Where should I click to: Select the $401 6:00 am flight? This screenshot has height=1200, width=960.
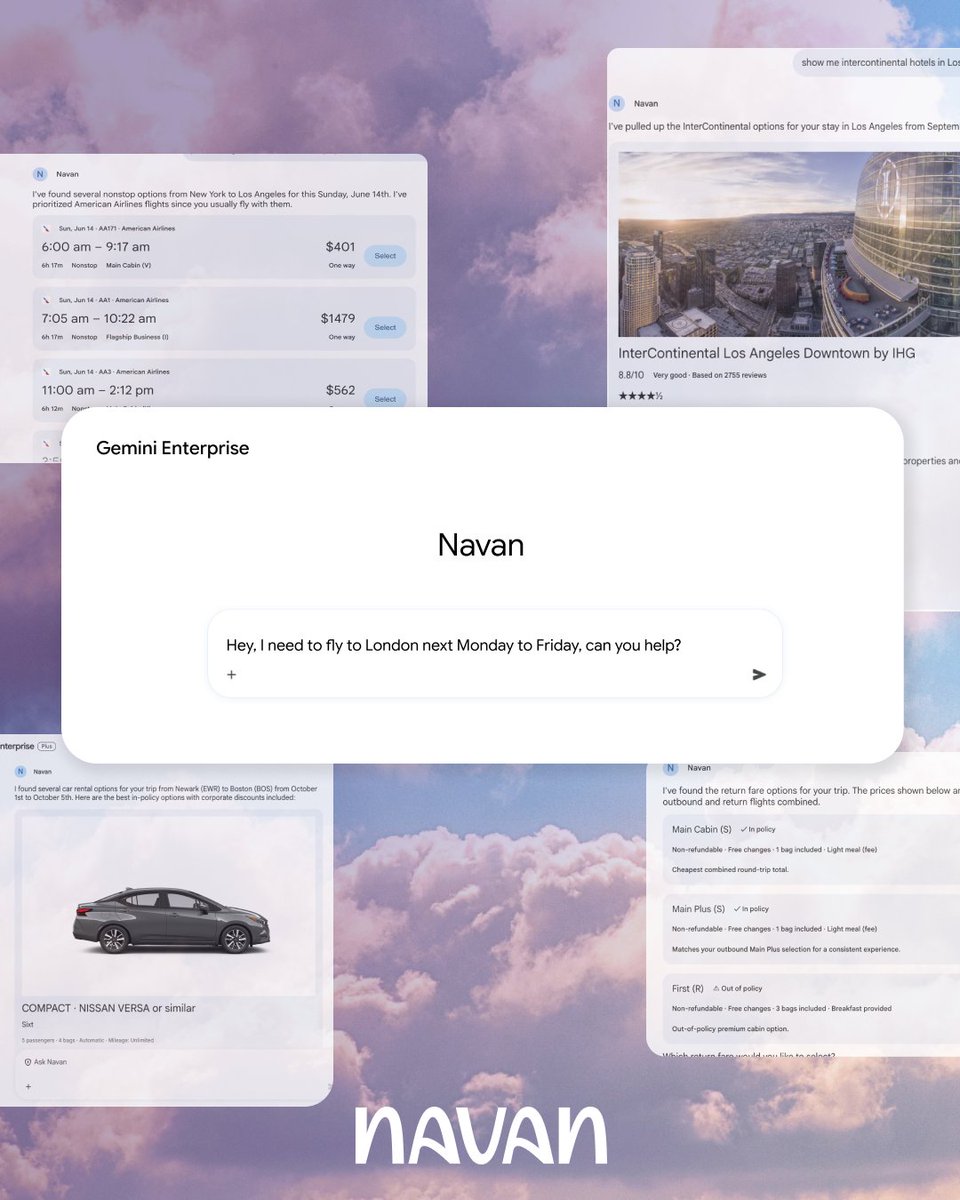385,256
